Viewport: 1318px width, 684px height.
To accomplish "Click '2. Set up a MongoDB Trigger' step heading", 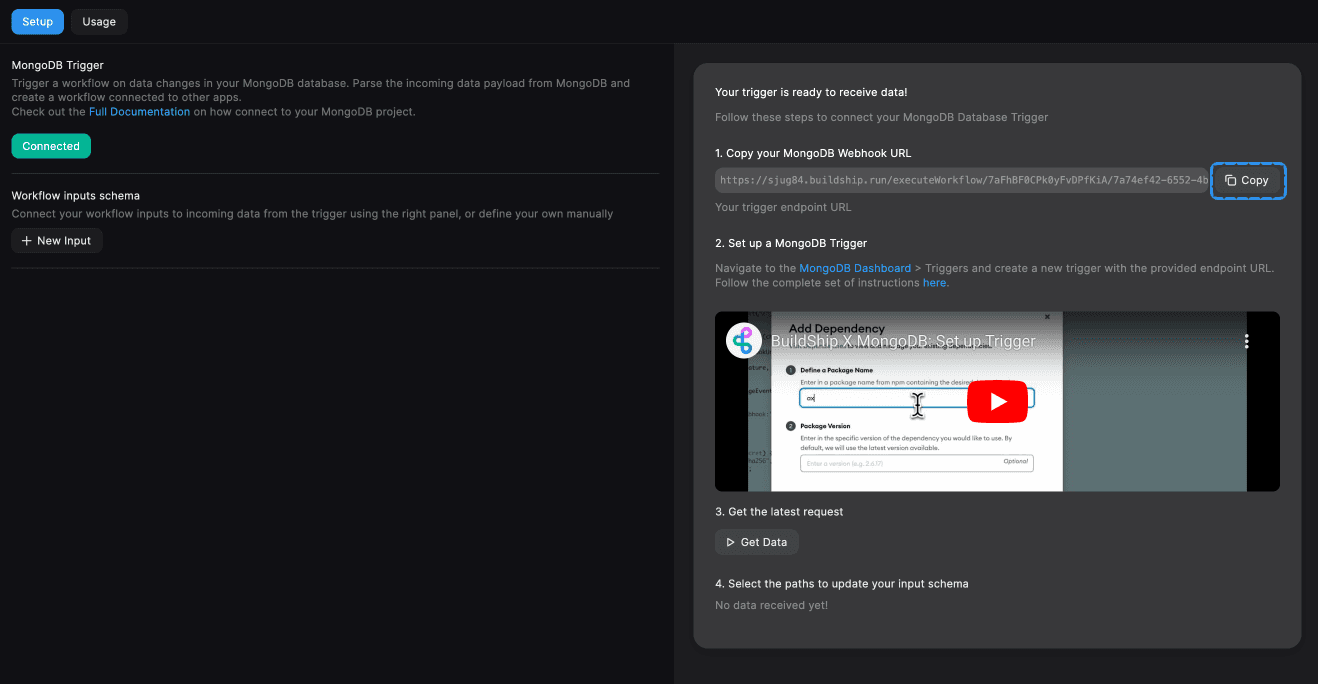I will tap(791, 243).
